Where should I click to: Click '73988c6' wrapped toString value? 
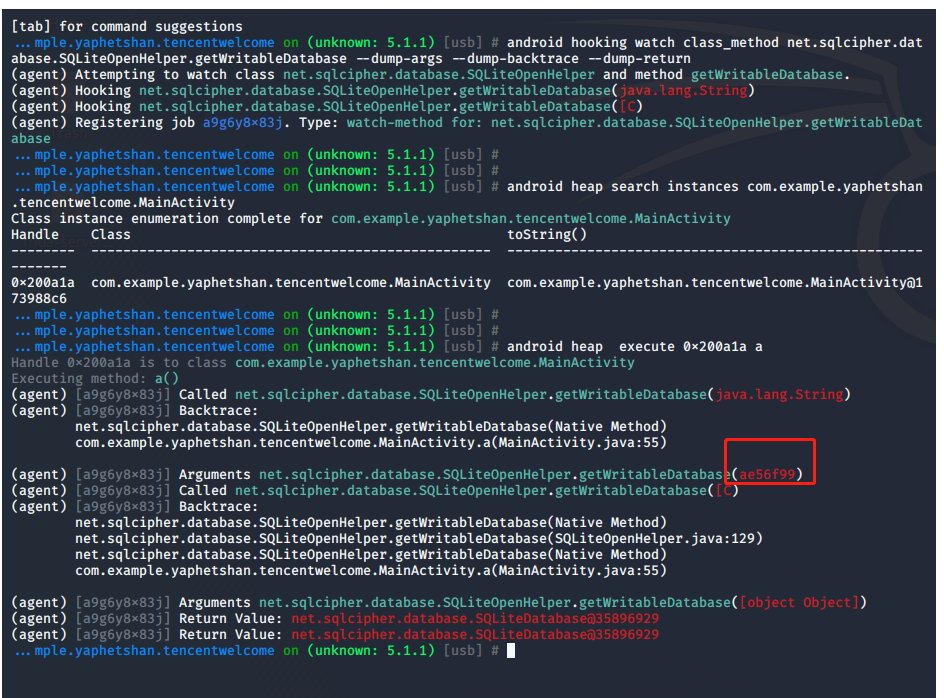click(39, 299)
